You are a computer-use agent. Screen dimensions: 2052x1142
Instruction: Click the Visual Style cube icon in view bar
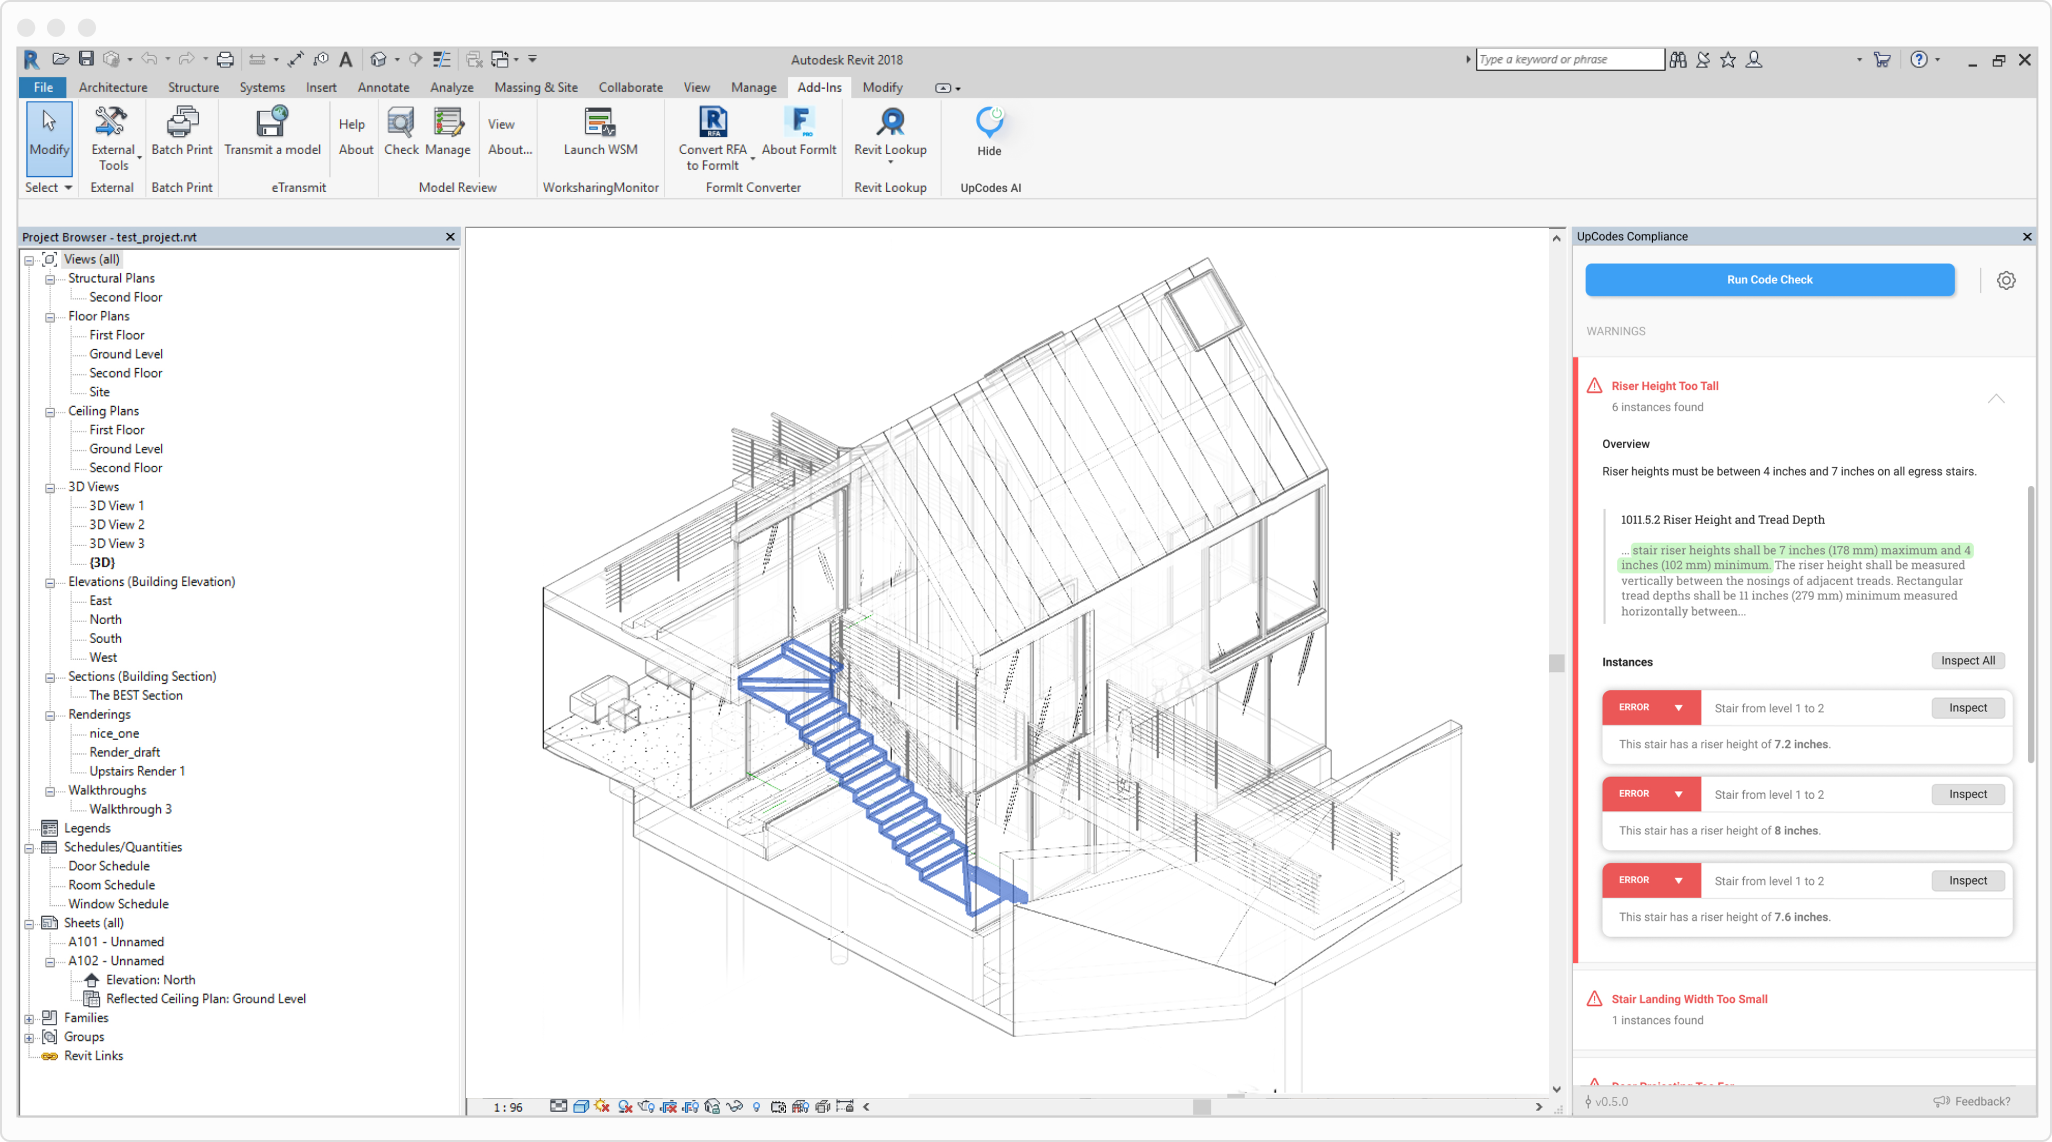581,1106
